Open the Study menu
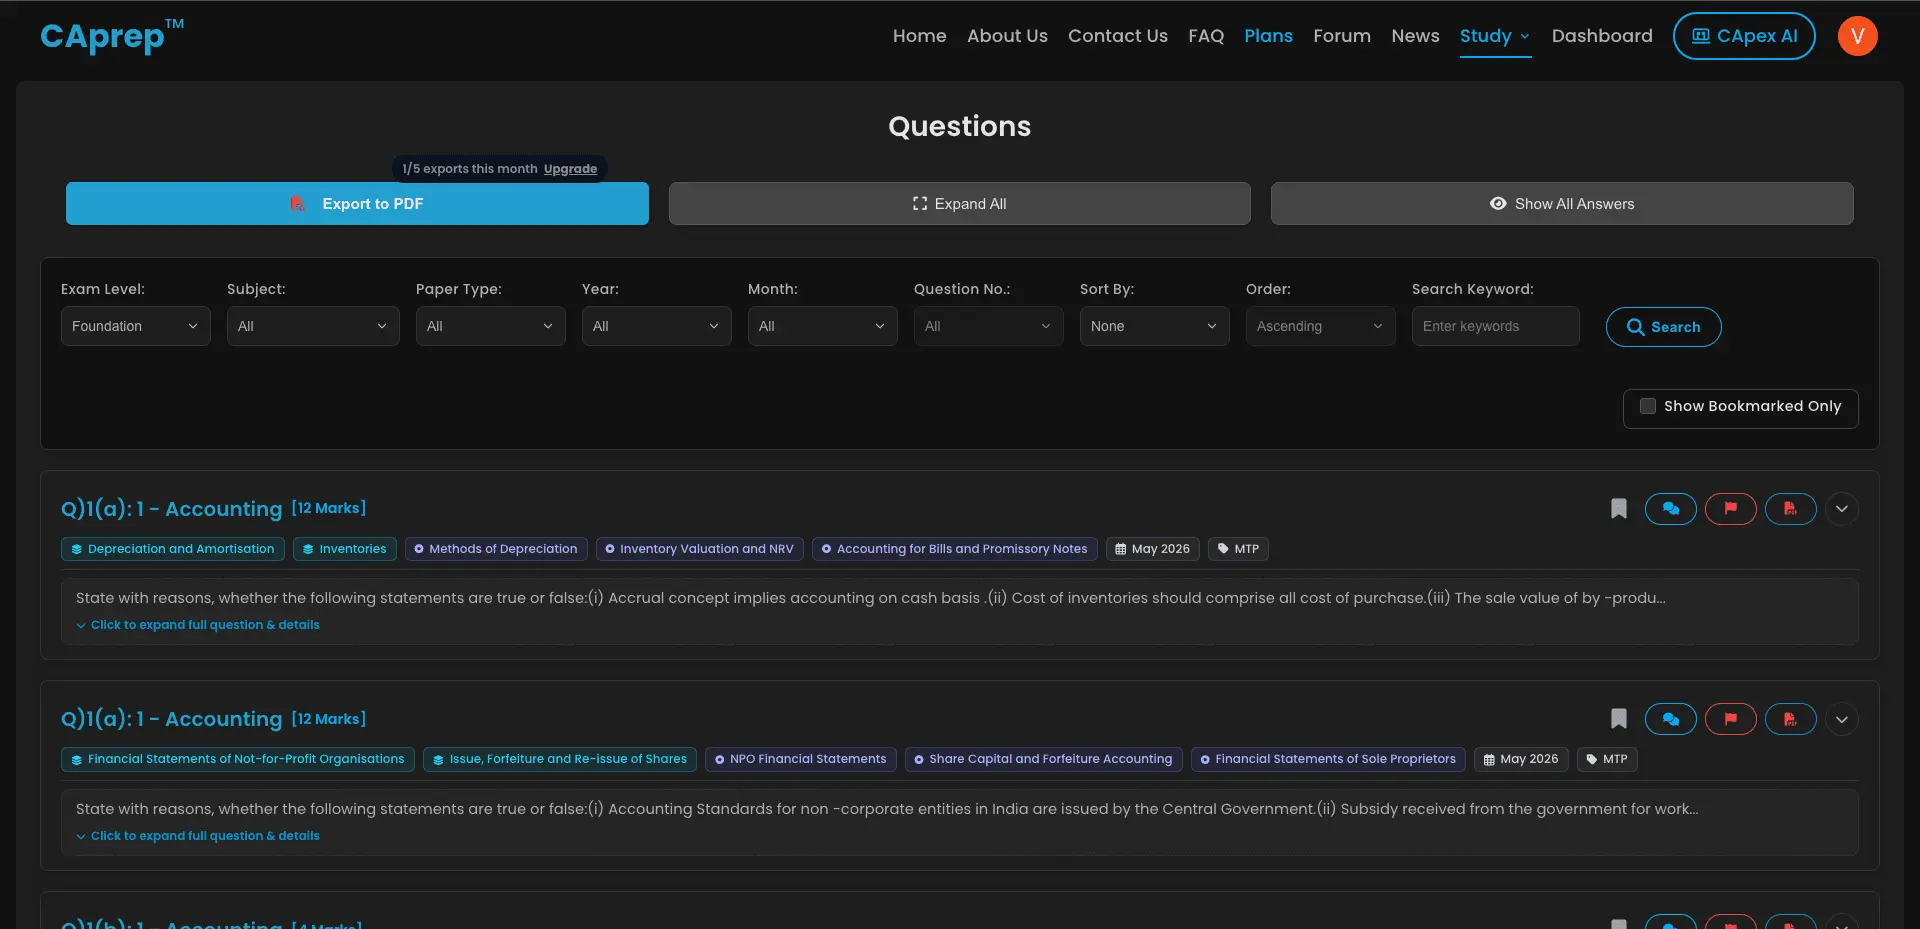 1496,36
